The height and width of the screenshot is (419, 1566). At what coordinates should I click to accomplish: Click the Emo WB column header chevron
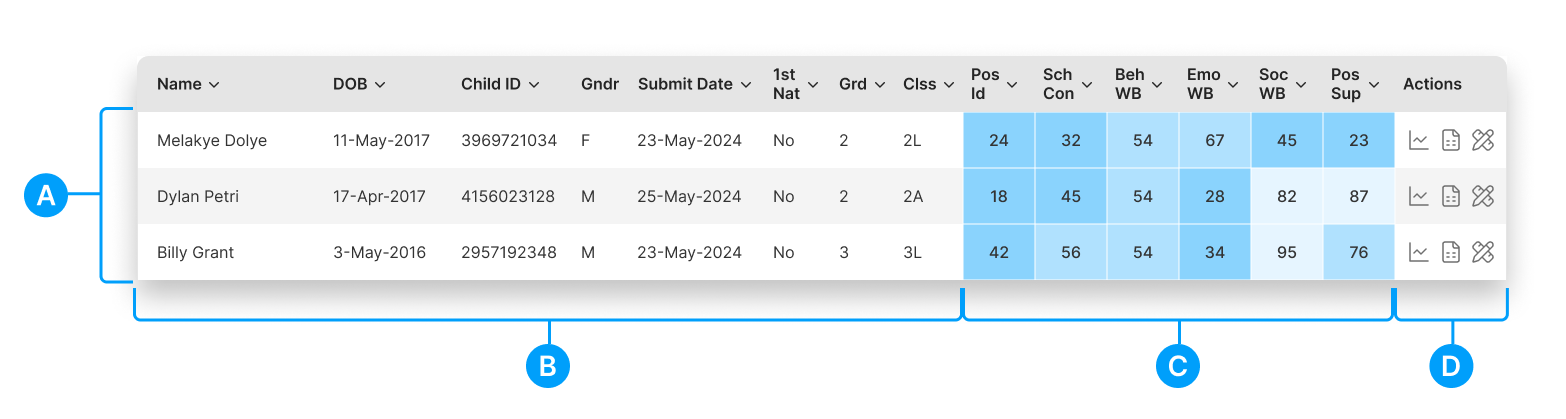click(1236, 85)
